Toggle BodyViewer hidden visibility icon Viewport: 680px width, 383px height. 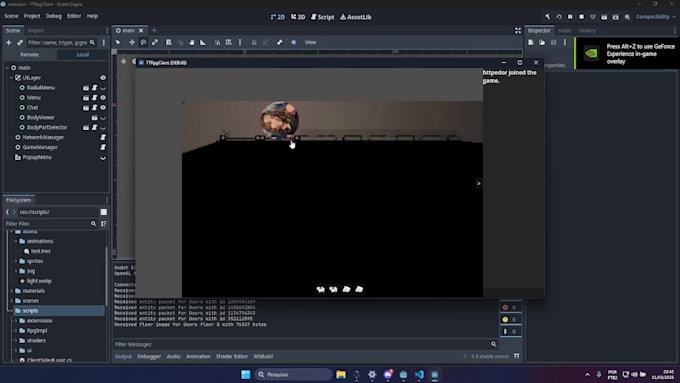click(103, 118)
